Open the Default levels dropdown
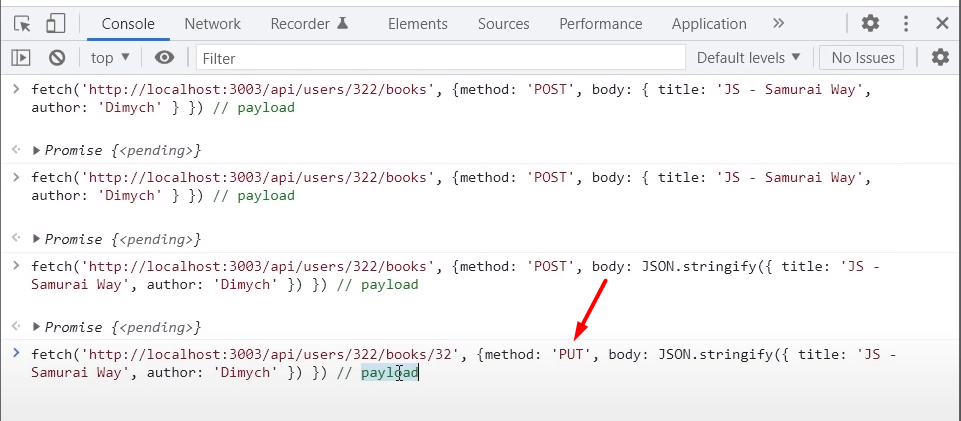961x421 pixels. pyautogui.click(x=749, y=58)
